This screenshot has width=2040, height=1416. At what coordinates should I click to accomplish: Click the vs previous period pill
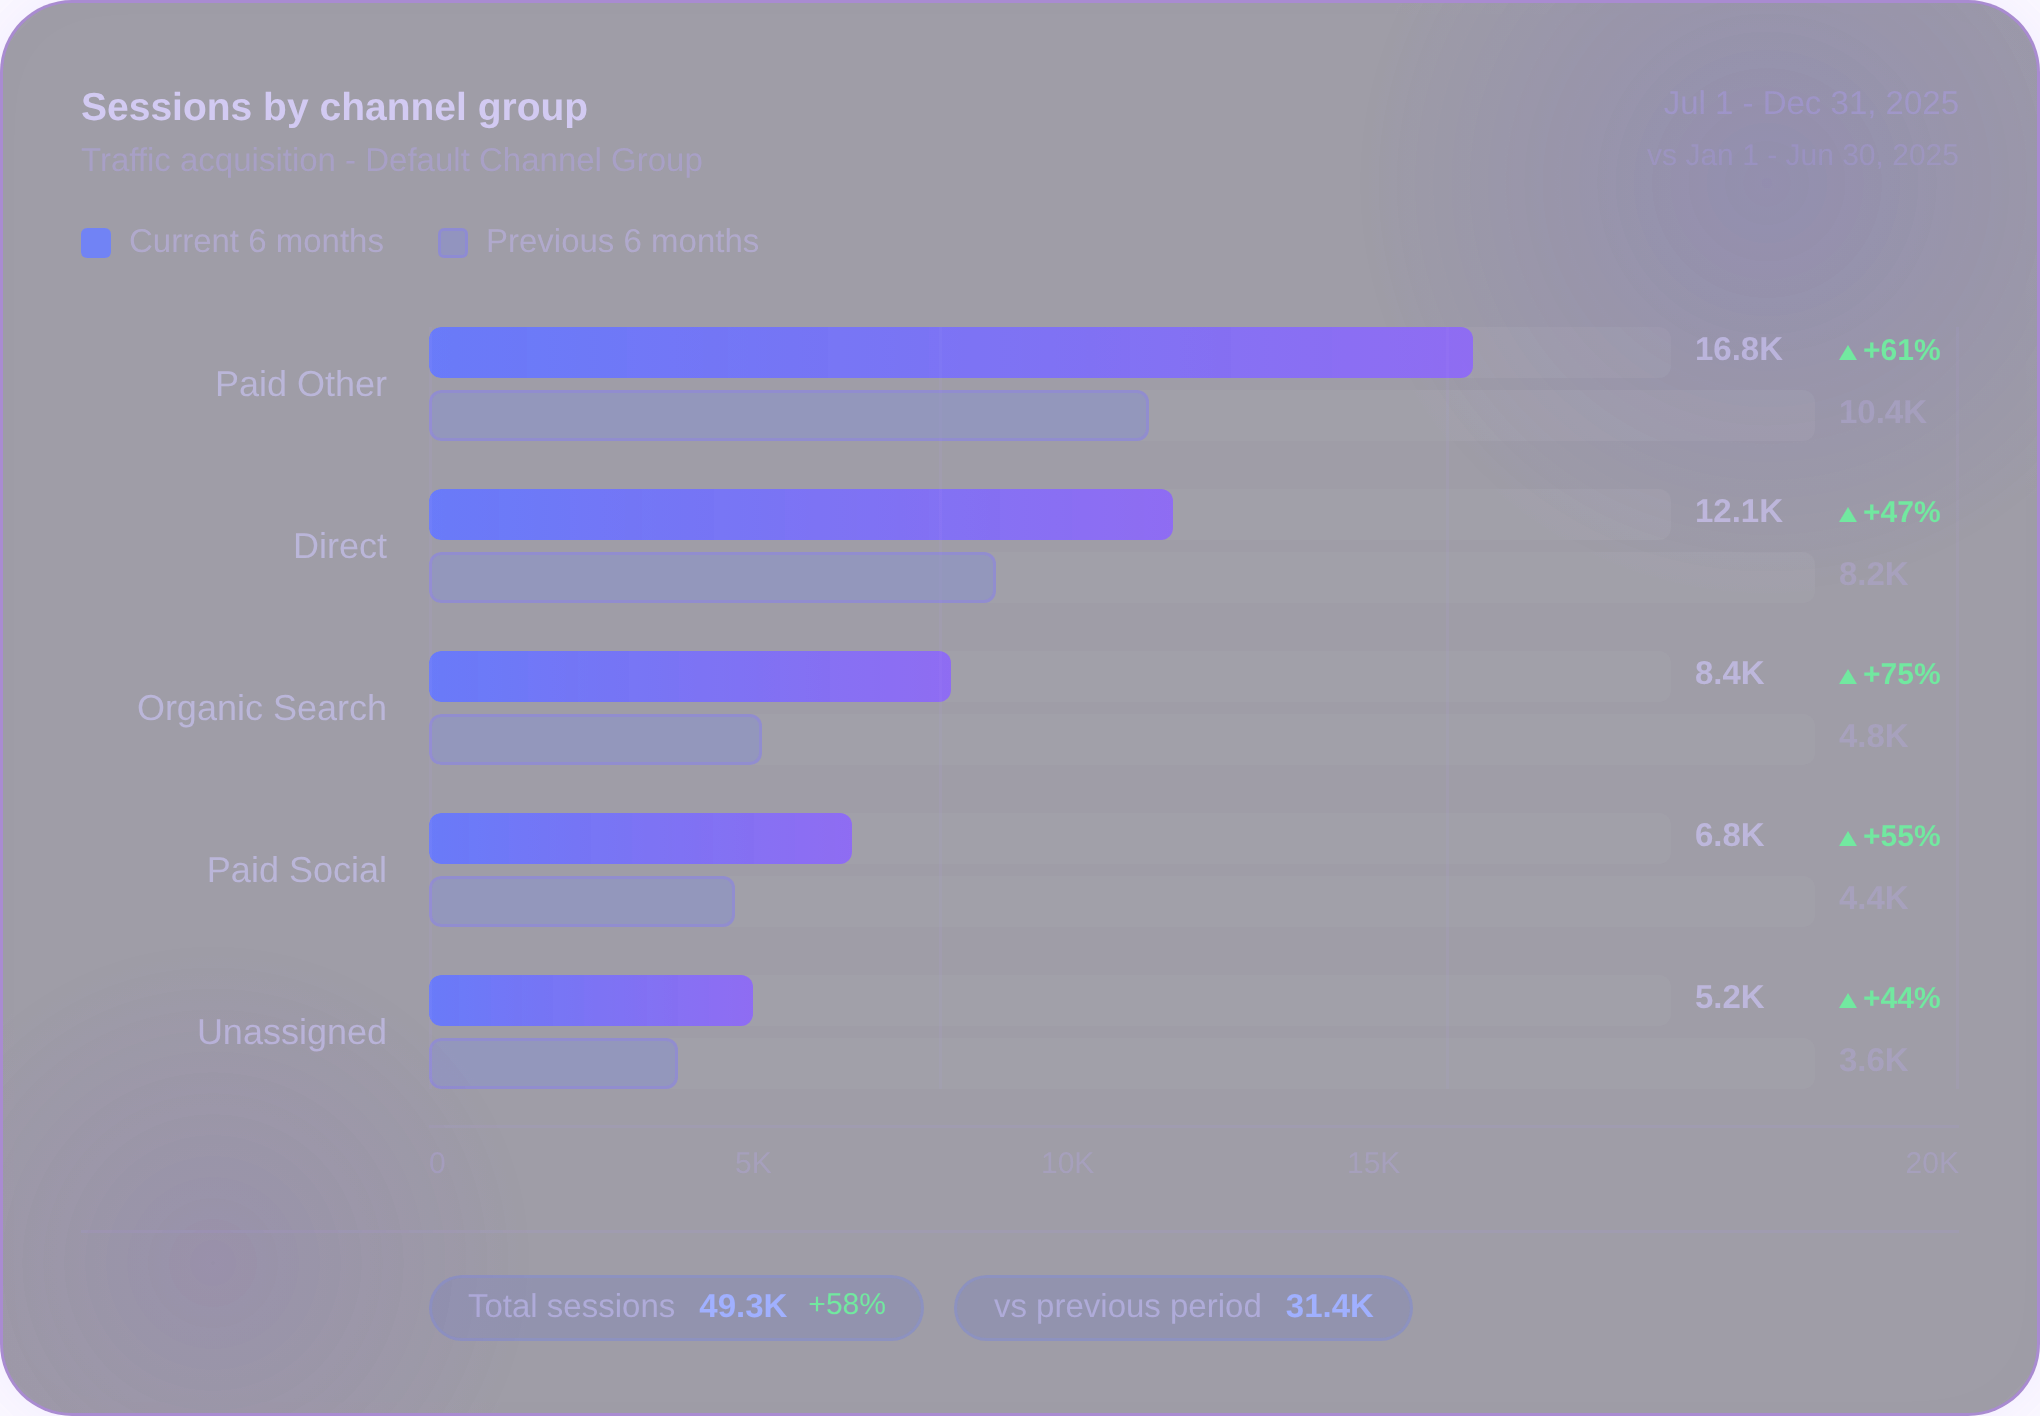[x=1183, y=1307]
